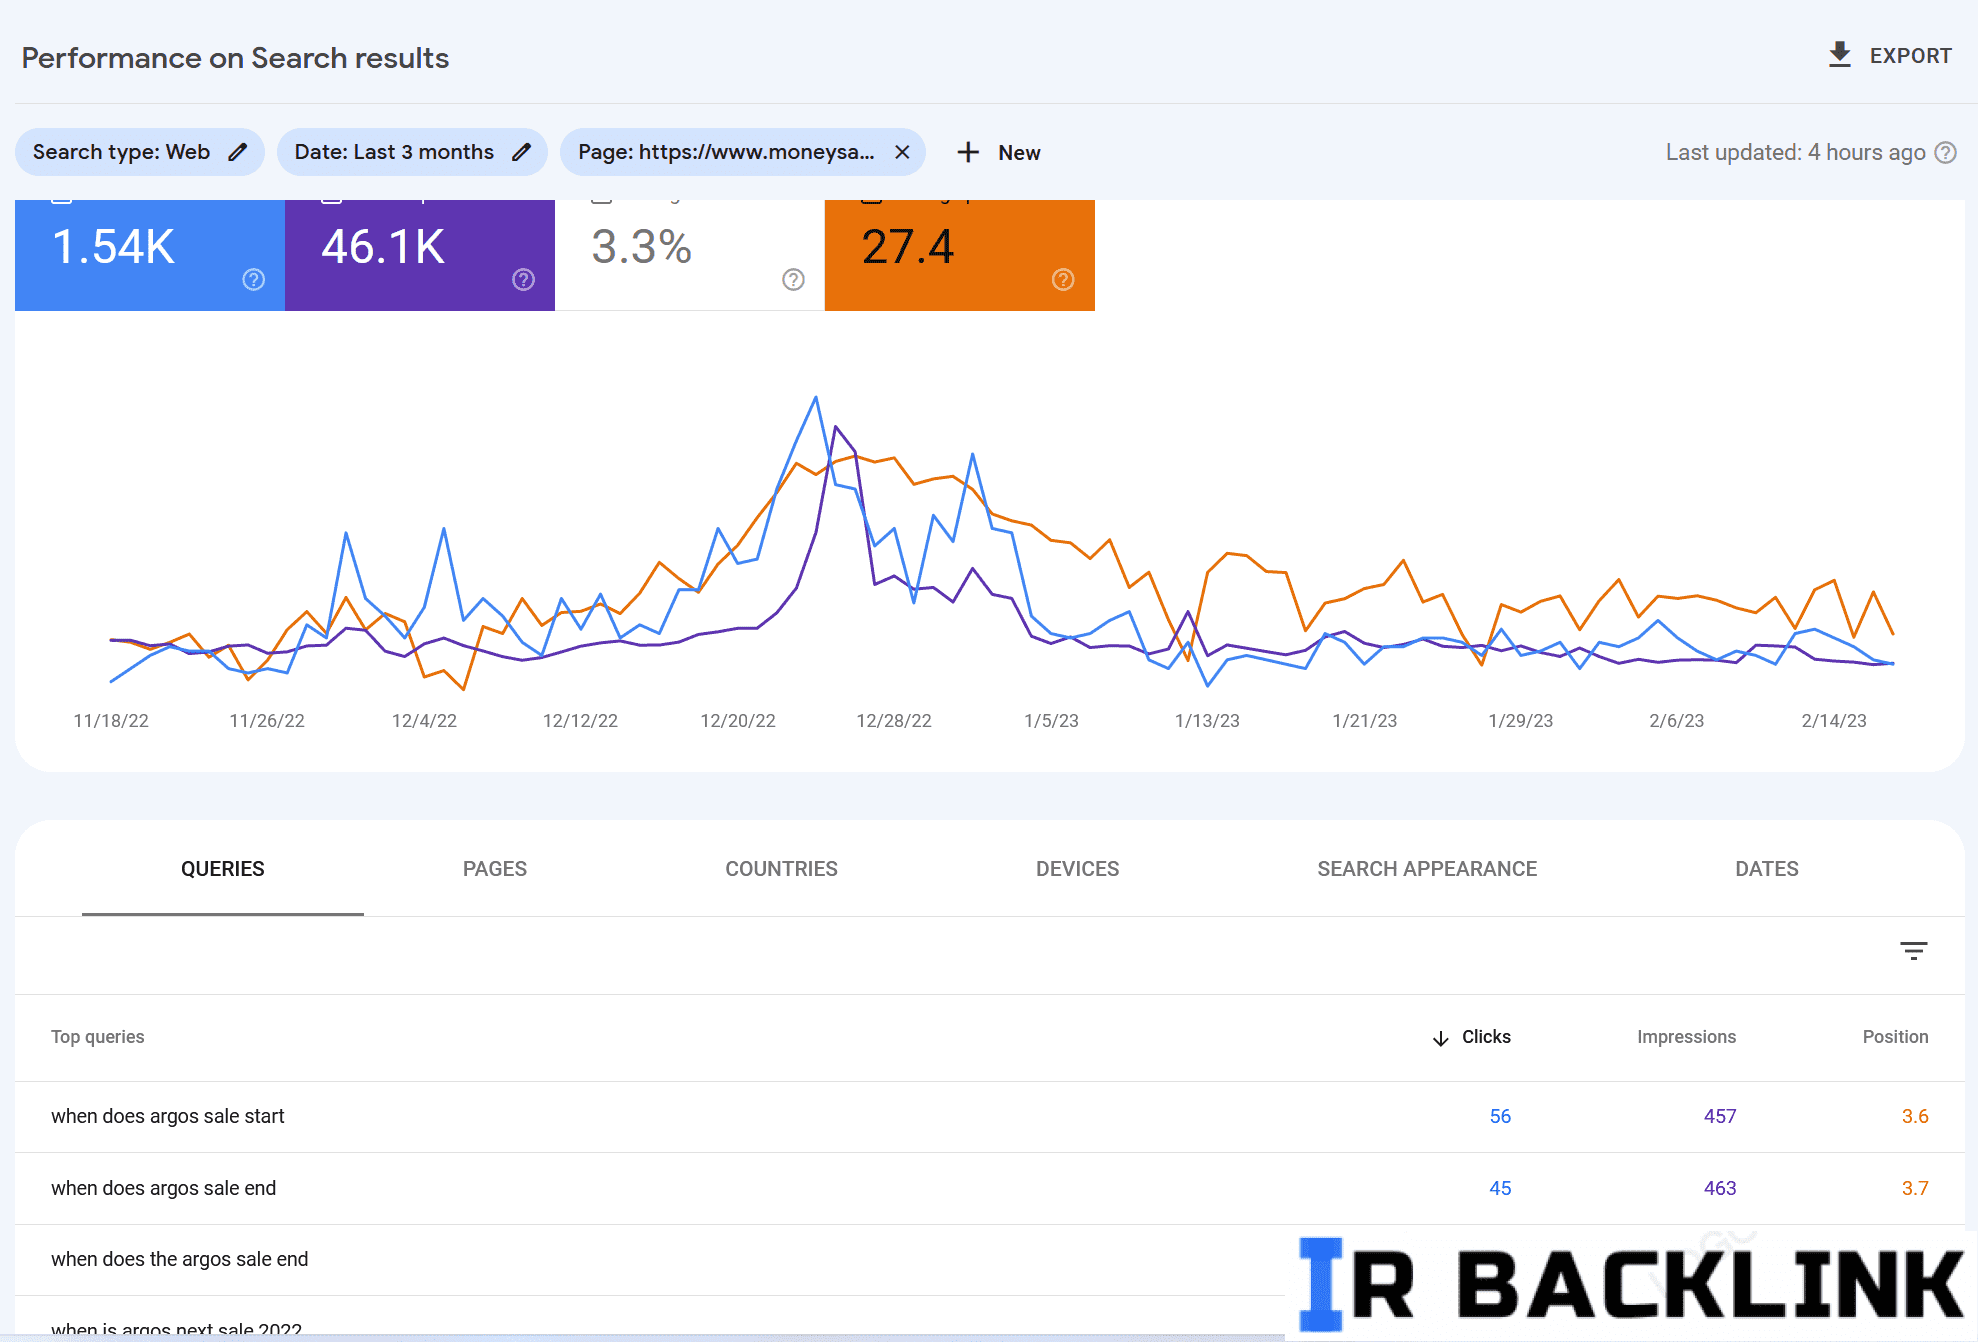Screen dimensions: 1978x1342
Task: Sort the table by Clicks column
Action: (1485, 1037)
